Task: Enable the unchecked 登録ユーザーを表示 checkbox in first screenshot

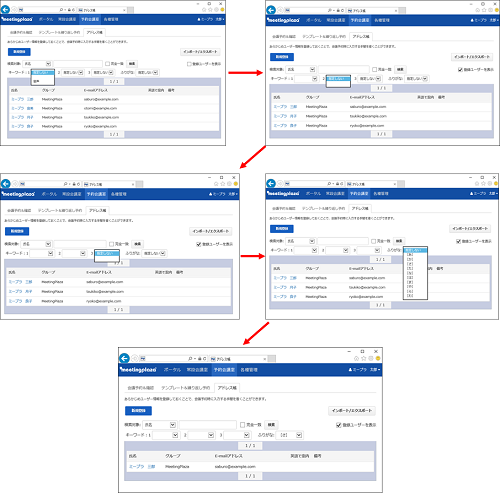Action: [189, 64]
